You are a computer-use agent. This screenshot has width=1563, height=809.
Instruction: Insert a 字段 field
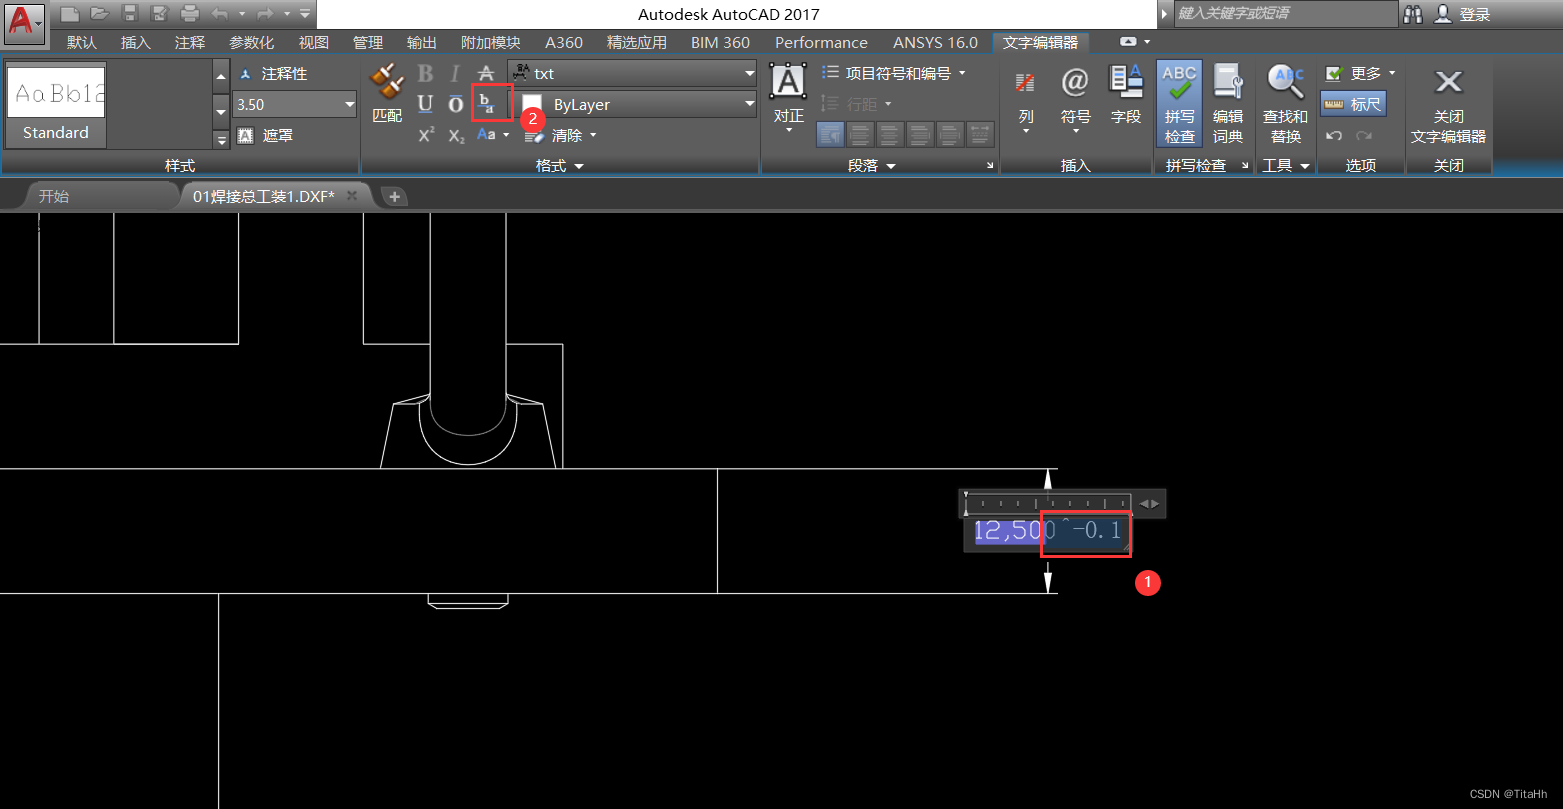tap(1126, 95)
